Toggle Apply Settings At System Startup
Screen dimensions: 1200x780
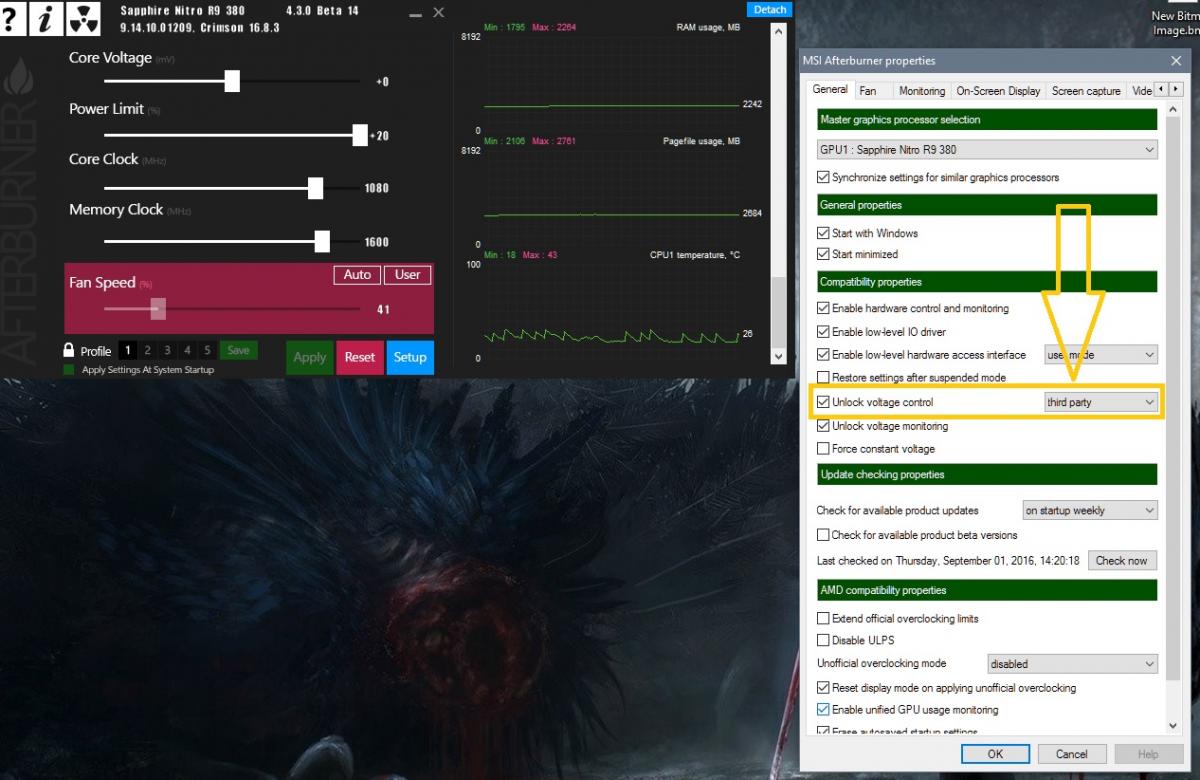coord(68,370)
